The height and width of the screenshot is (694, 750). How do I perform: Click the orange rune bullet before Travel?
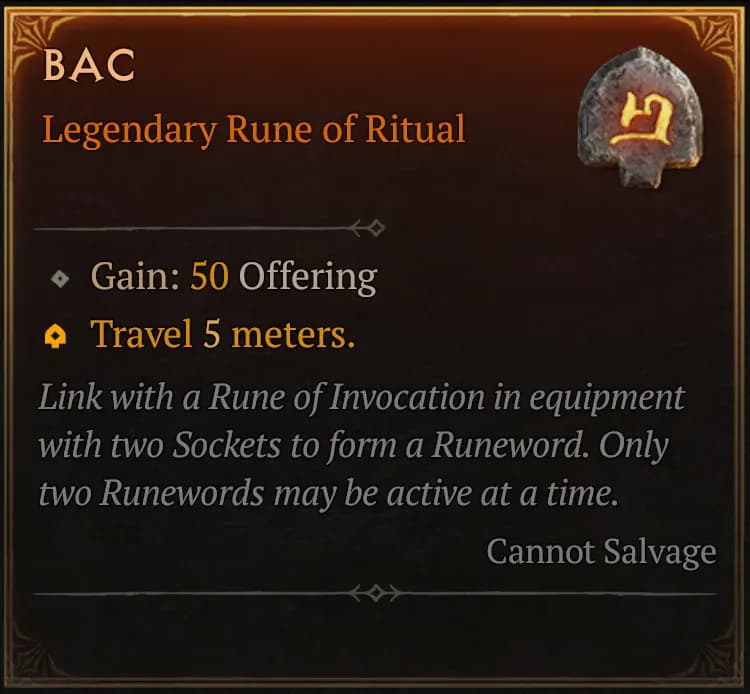pyautogui.click(x=55, y=336)
